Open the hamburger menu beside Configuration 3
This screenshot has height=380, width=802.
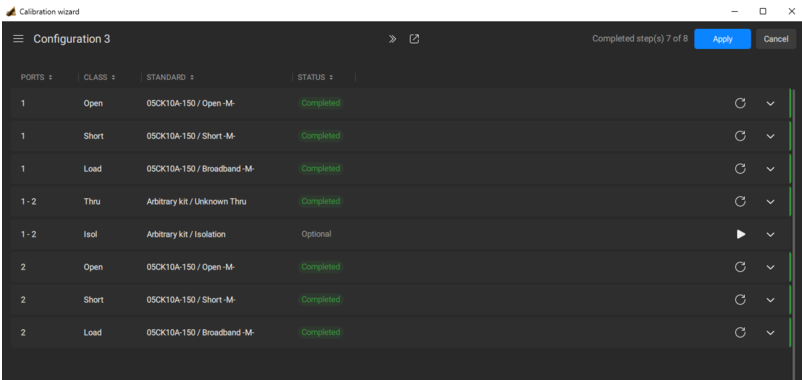point(18,39)
